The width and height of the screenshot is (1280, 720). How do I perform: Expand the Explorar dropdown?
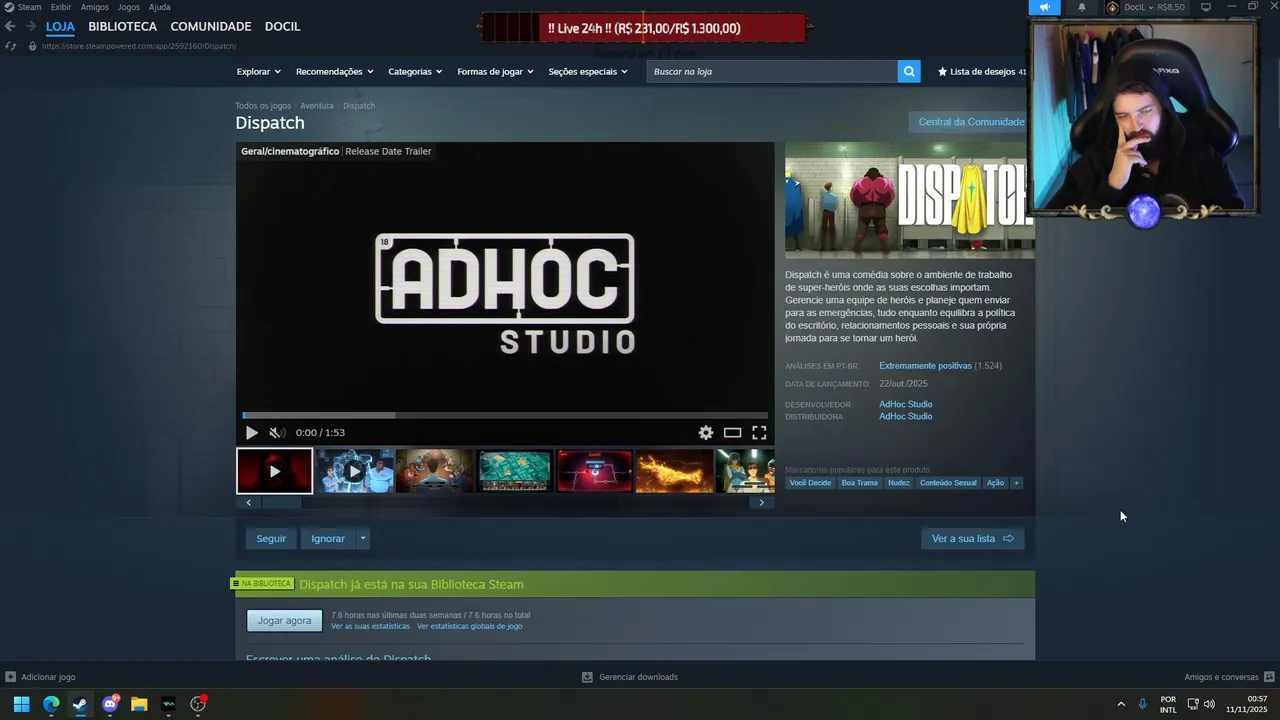coord(259,71)
